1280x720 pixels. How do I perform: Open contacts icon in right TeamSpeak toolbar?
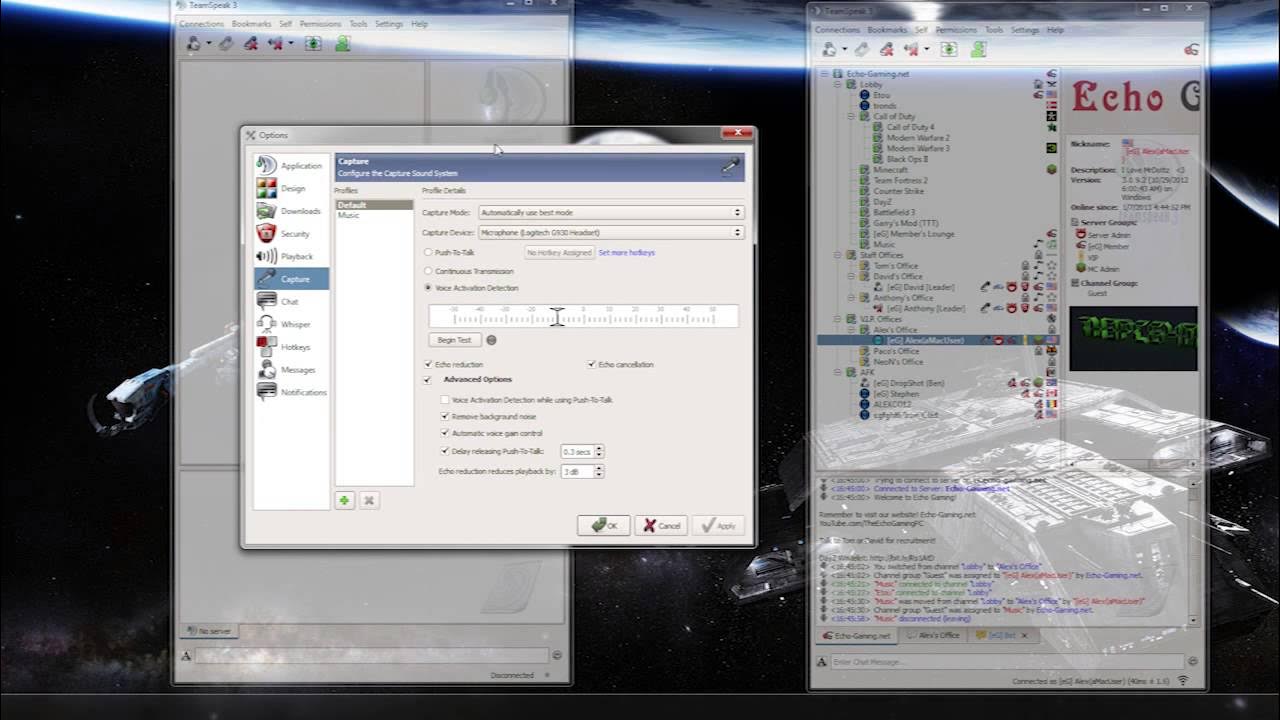click(x=978, y=49)
